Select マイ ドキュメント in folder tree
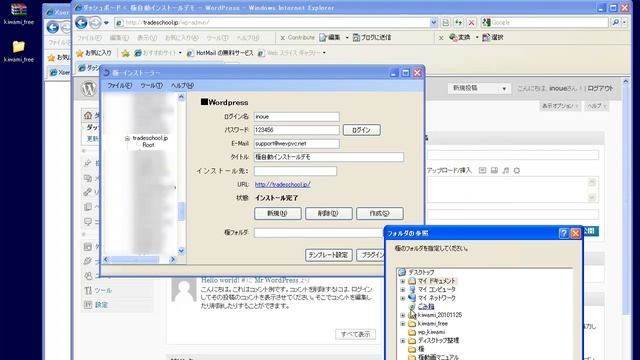Screen dimensions: 640x360 tap(436, 281)
